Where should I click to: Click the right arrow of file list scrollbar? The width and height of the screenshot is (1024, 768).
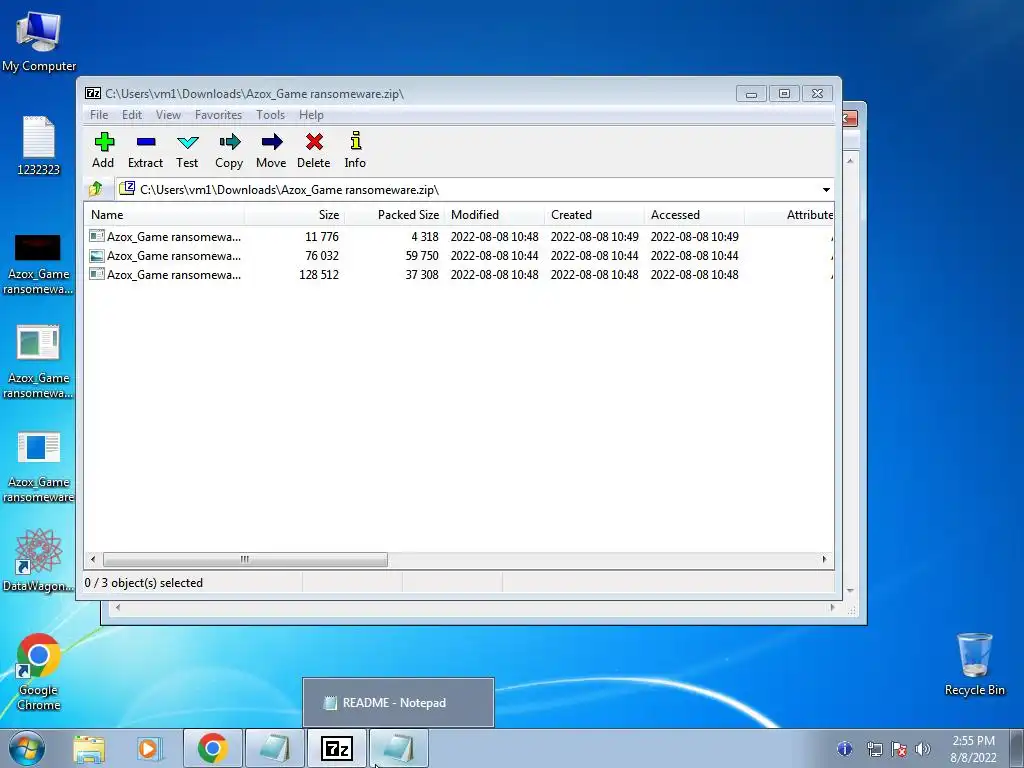click(824, 560)
